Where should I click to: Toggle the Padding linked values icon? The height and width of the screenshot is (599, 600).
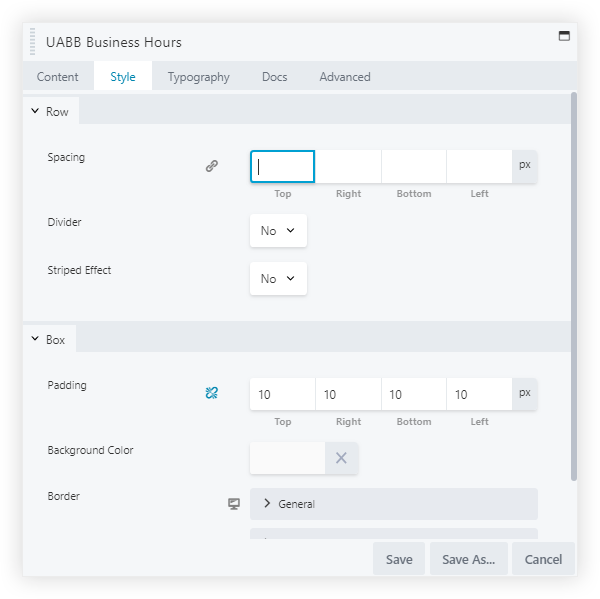point(212,394)
